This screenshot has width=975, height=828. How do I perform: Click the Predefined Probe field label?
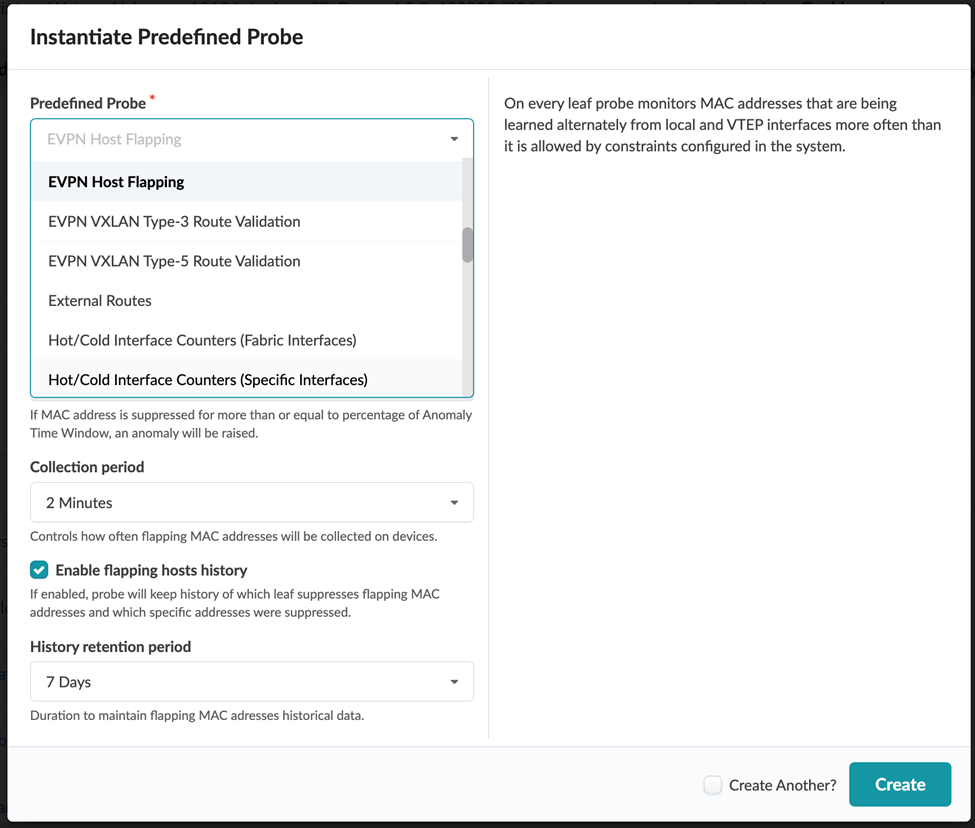88,103
